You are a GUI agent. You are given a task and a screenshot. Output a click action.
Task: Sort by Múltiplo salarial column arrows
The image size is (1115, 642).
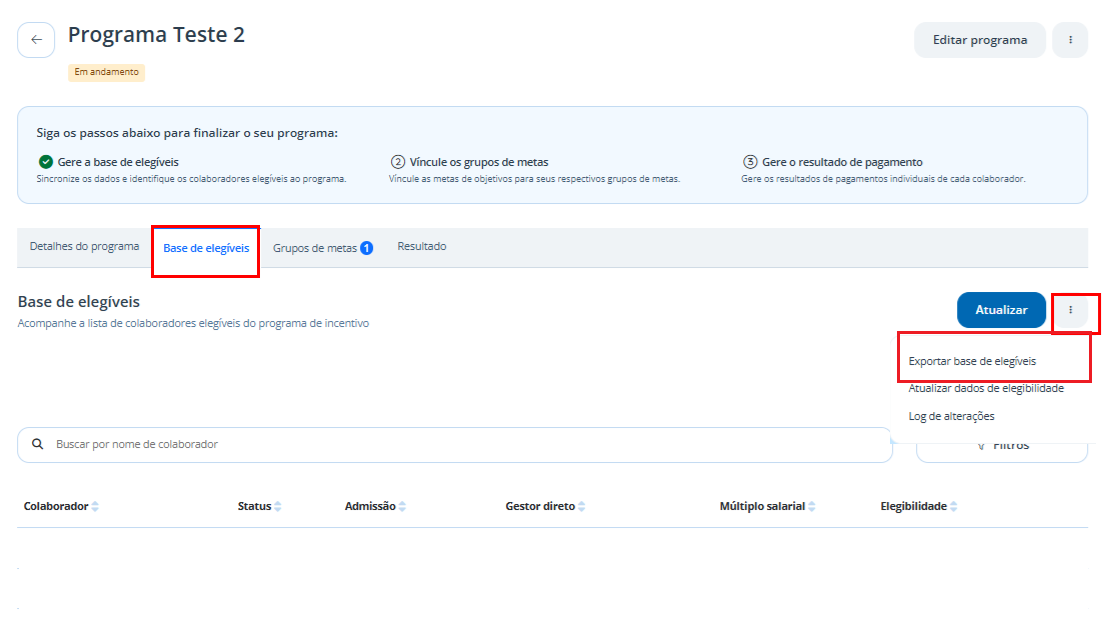tap(812, 506)
